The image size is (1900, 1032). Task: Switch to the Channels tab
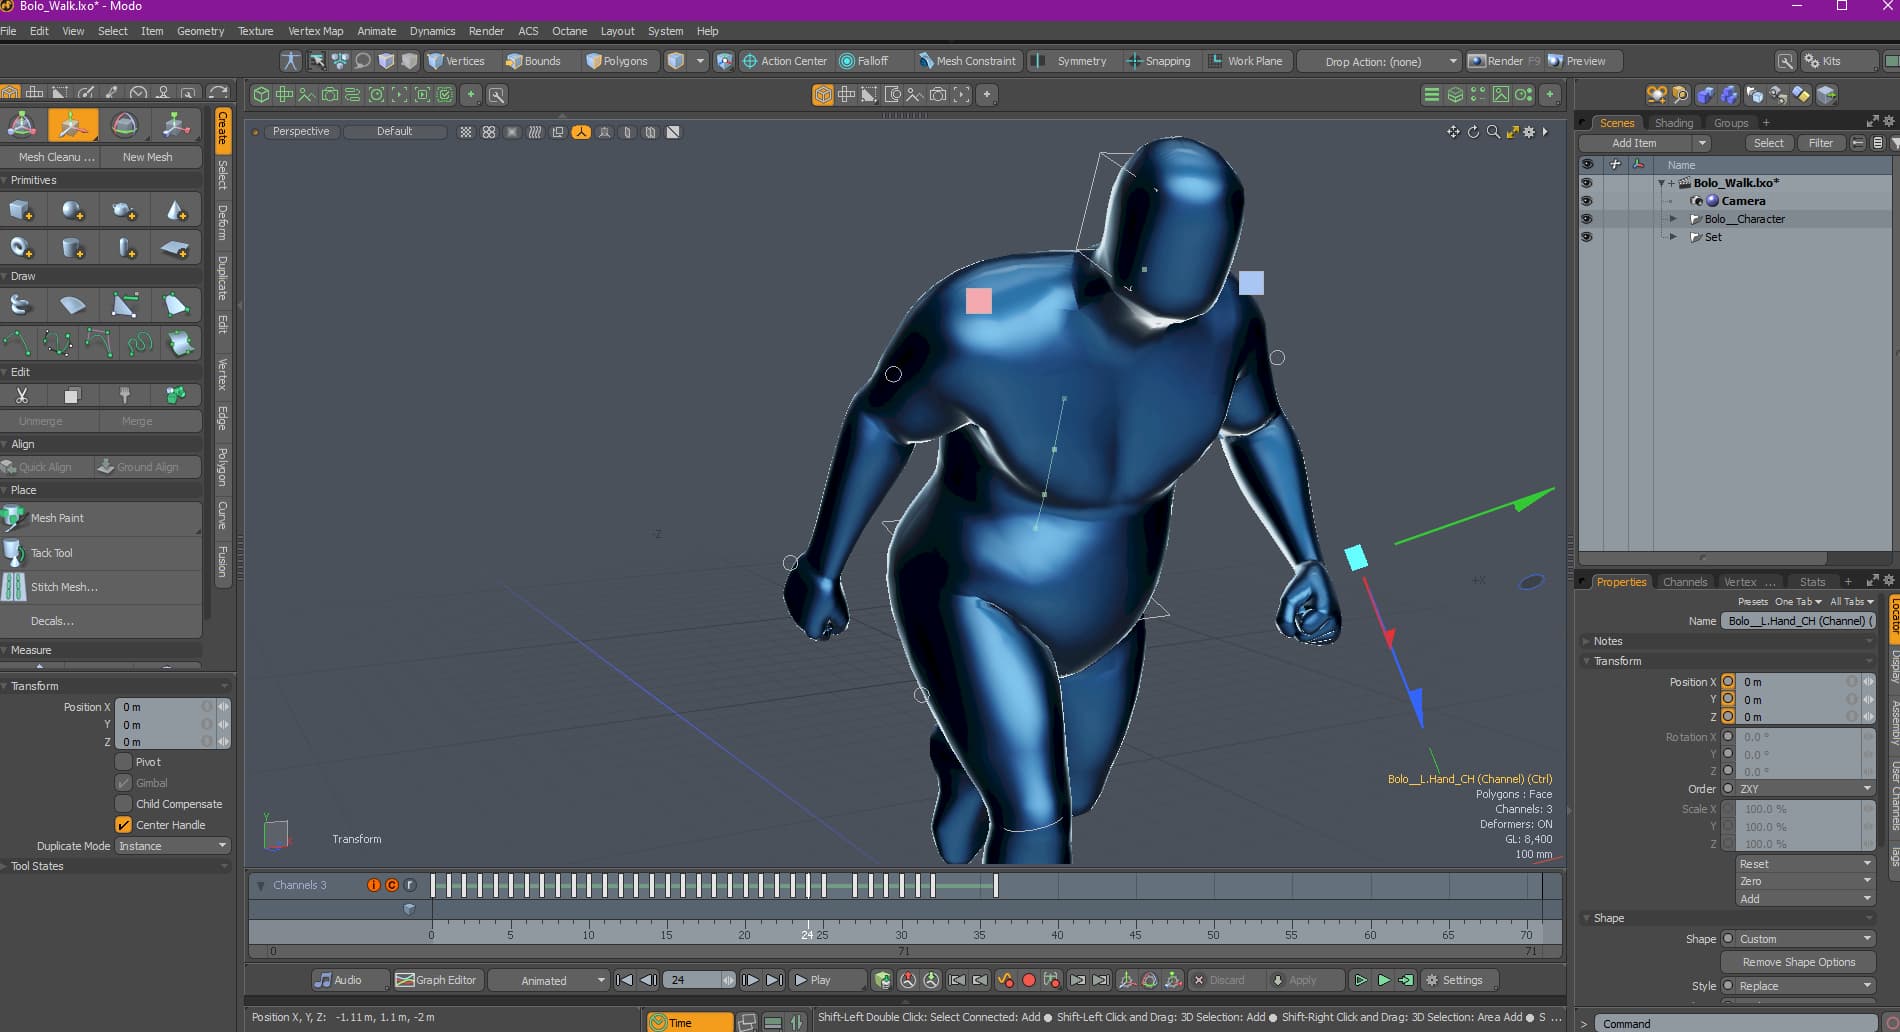click(1684, 582)
